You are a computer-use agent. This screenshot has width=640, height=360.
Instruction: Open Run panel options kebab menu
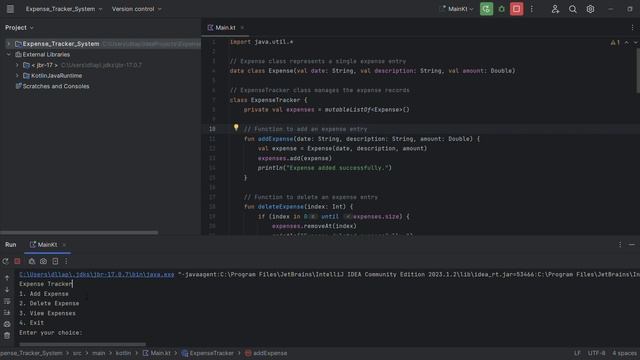[620, 244]
